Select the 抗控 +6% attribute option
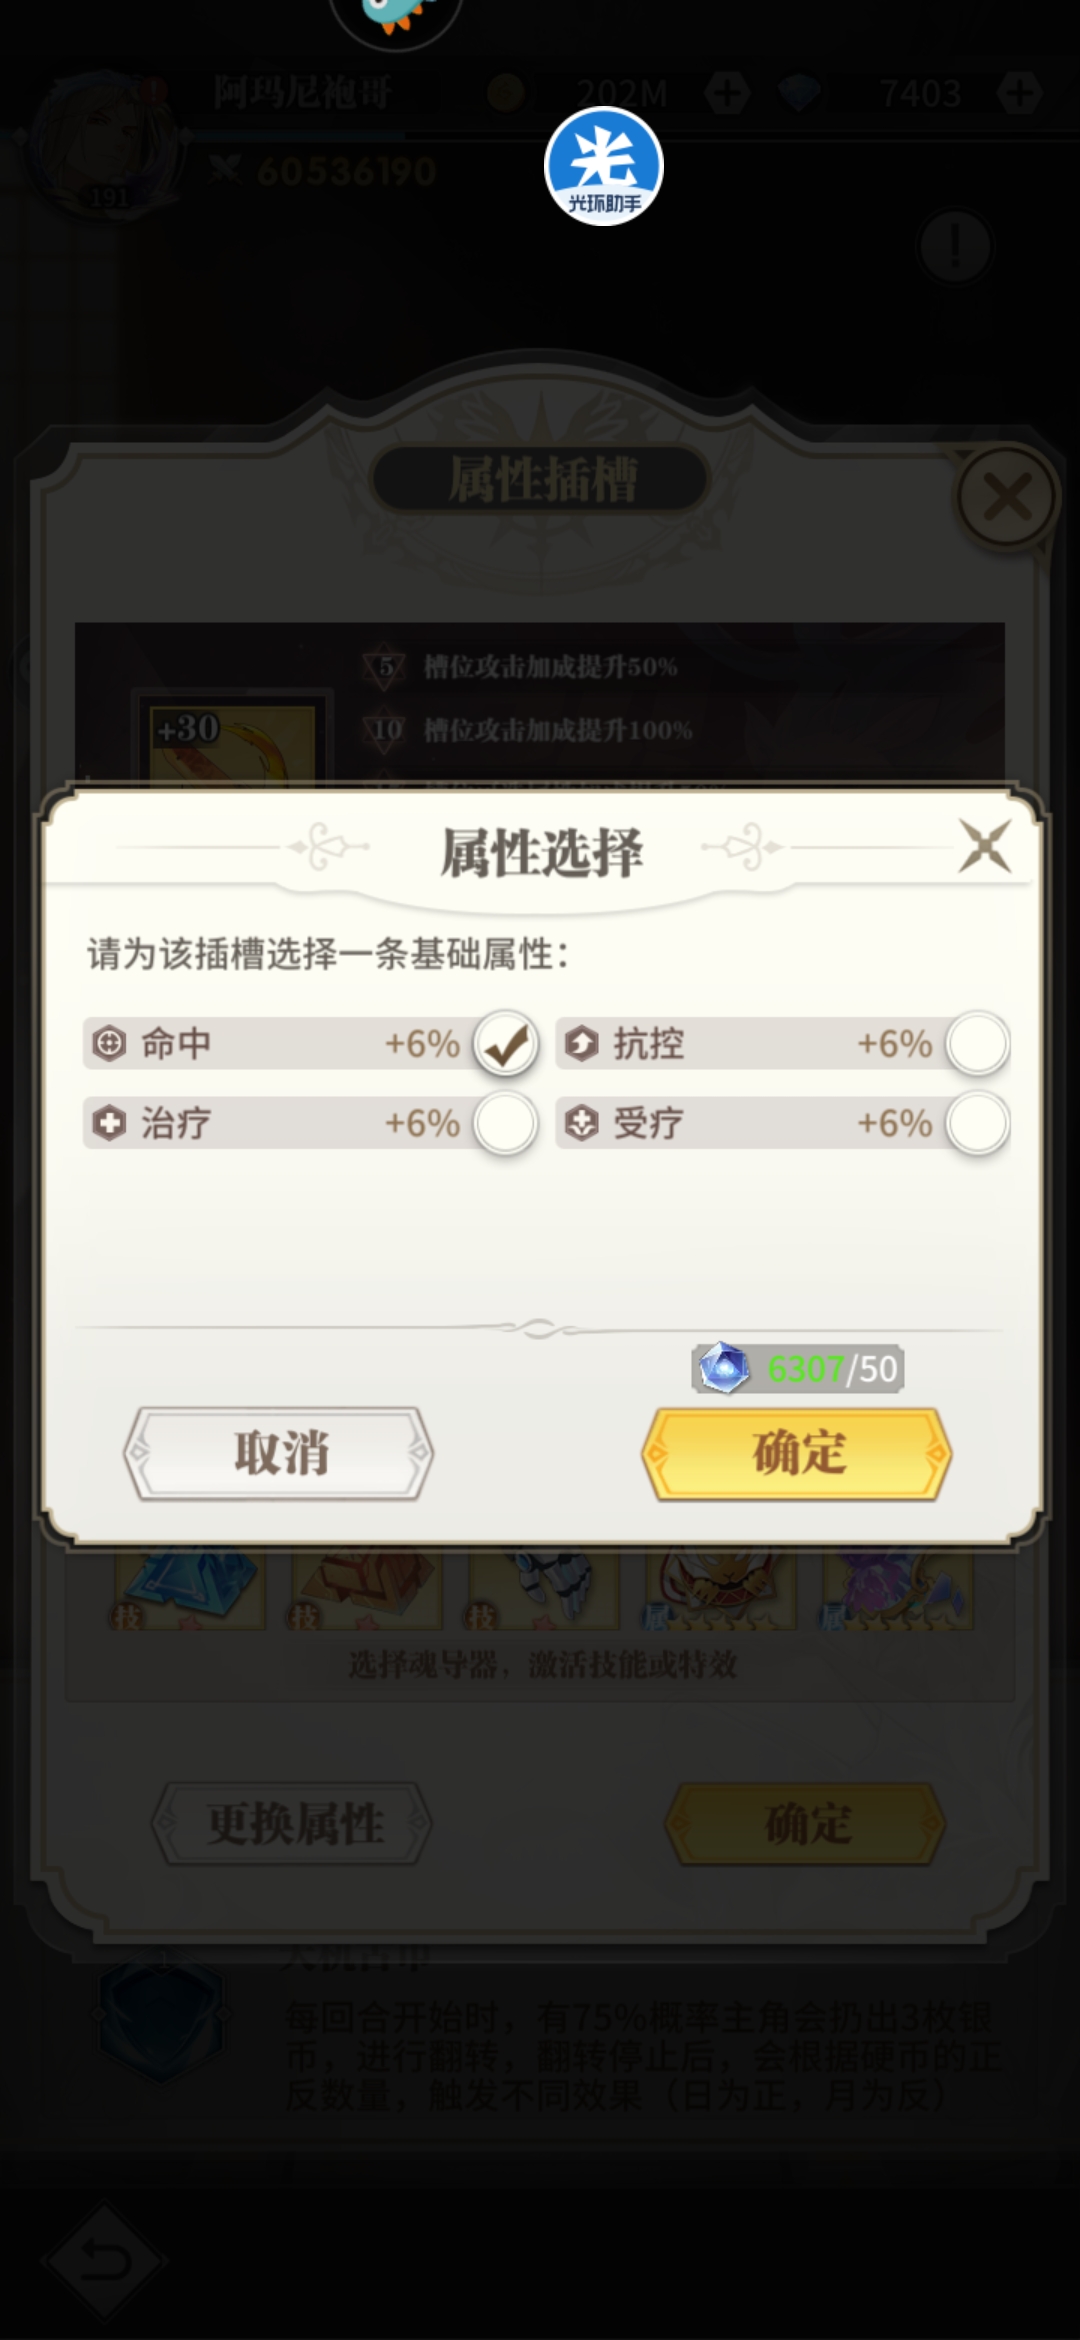This screenshot has height=2340, width=1080. pos(978,1044)
